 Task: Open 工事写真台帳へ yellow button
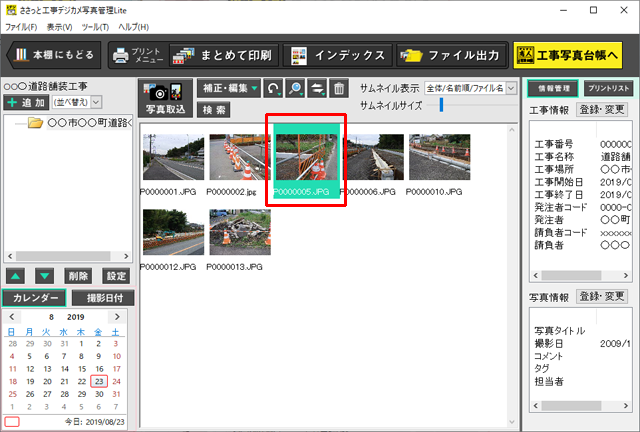tap(568, 55)
